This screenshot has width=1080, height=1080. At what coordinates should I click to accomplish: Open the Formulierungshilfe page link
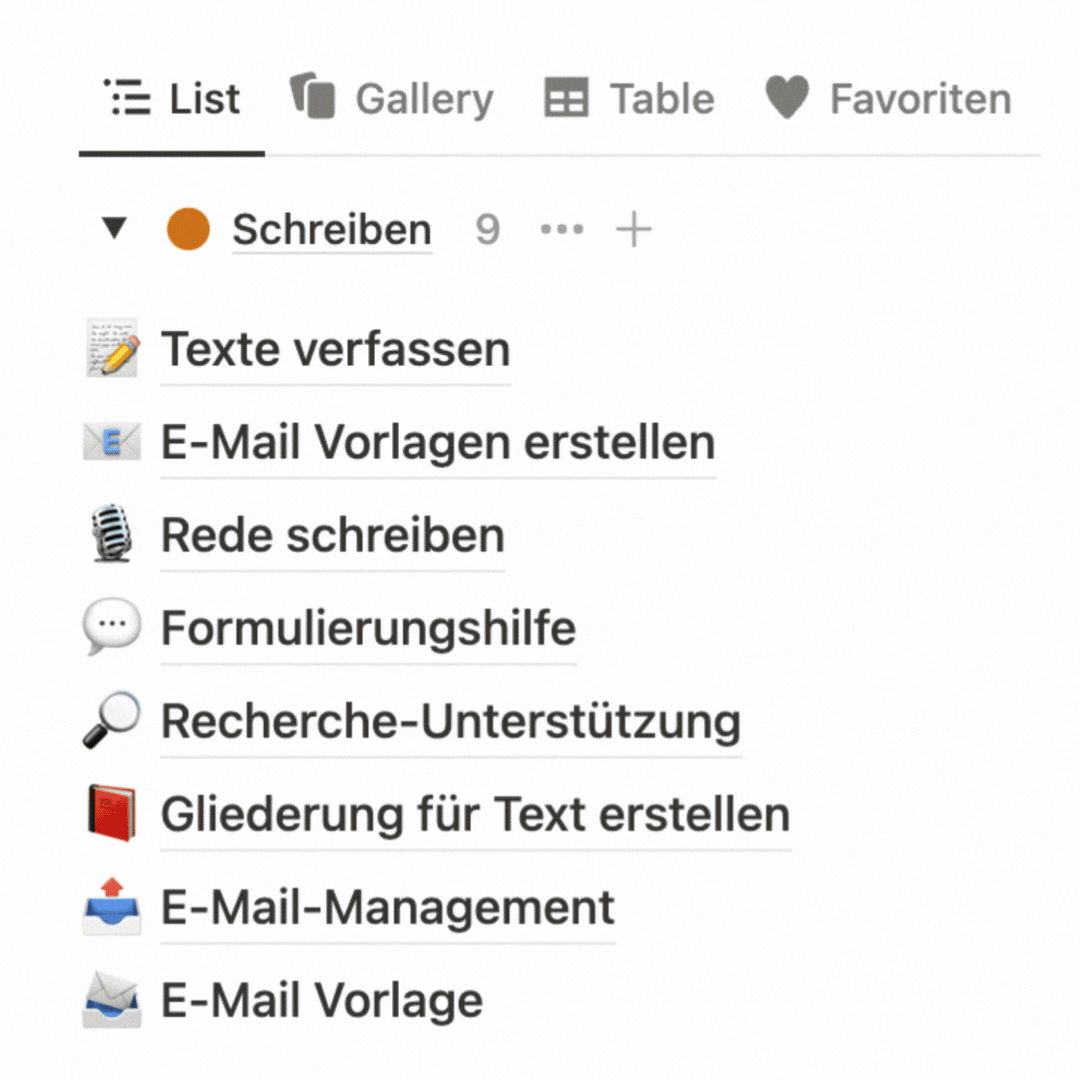(368, 628)
